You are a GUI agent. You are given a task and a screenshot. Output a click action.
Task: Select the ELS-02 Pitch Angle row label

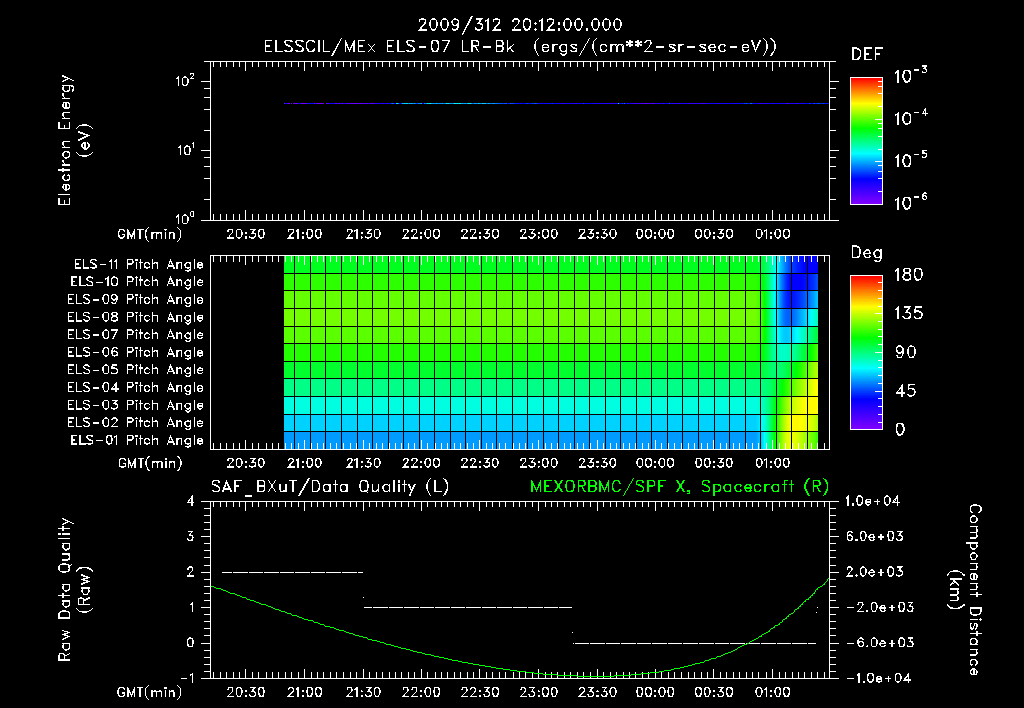click(136, 423)
